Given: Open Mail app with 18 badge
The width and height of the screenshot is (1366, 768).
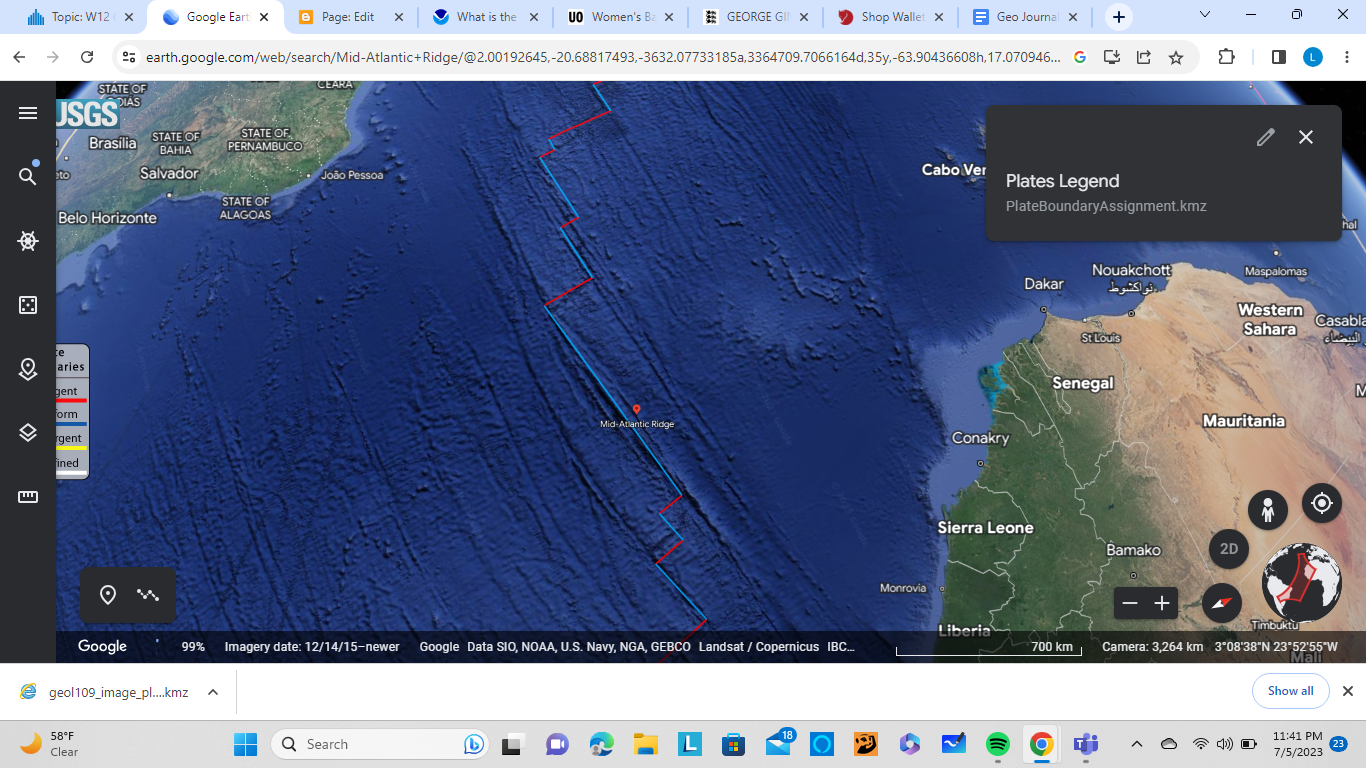Looking at the screenshot, I should point(778,744).
